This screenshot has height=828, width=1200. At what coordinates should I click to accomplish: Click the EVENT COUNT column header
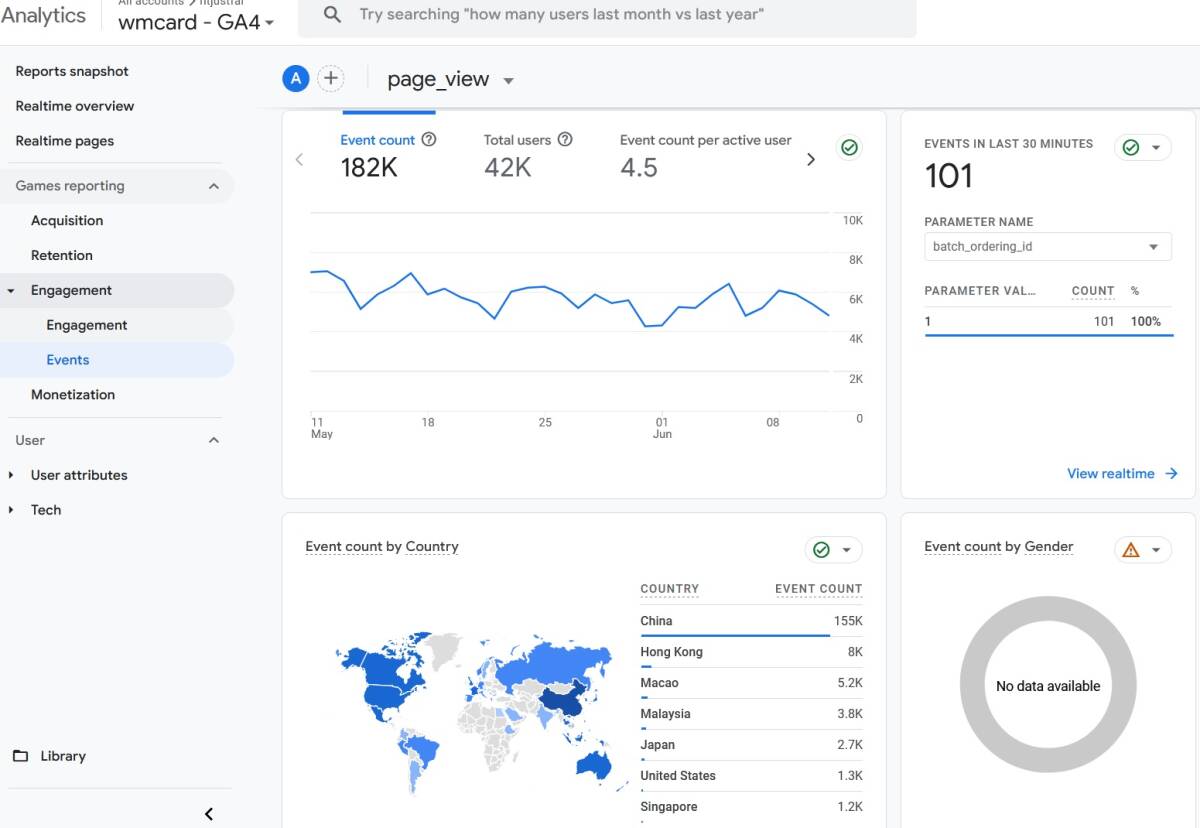point(818,589)
